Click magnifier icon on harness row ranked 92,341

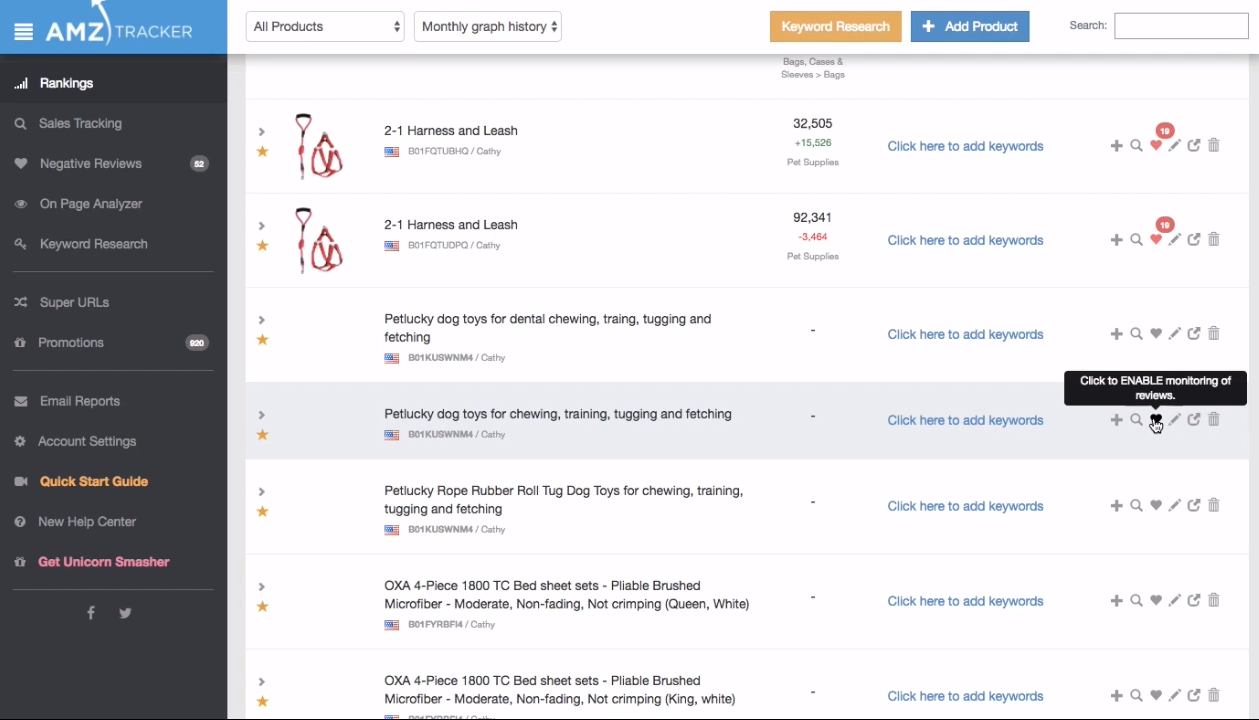[1136, 240]
